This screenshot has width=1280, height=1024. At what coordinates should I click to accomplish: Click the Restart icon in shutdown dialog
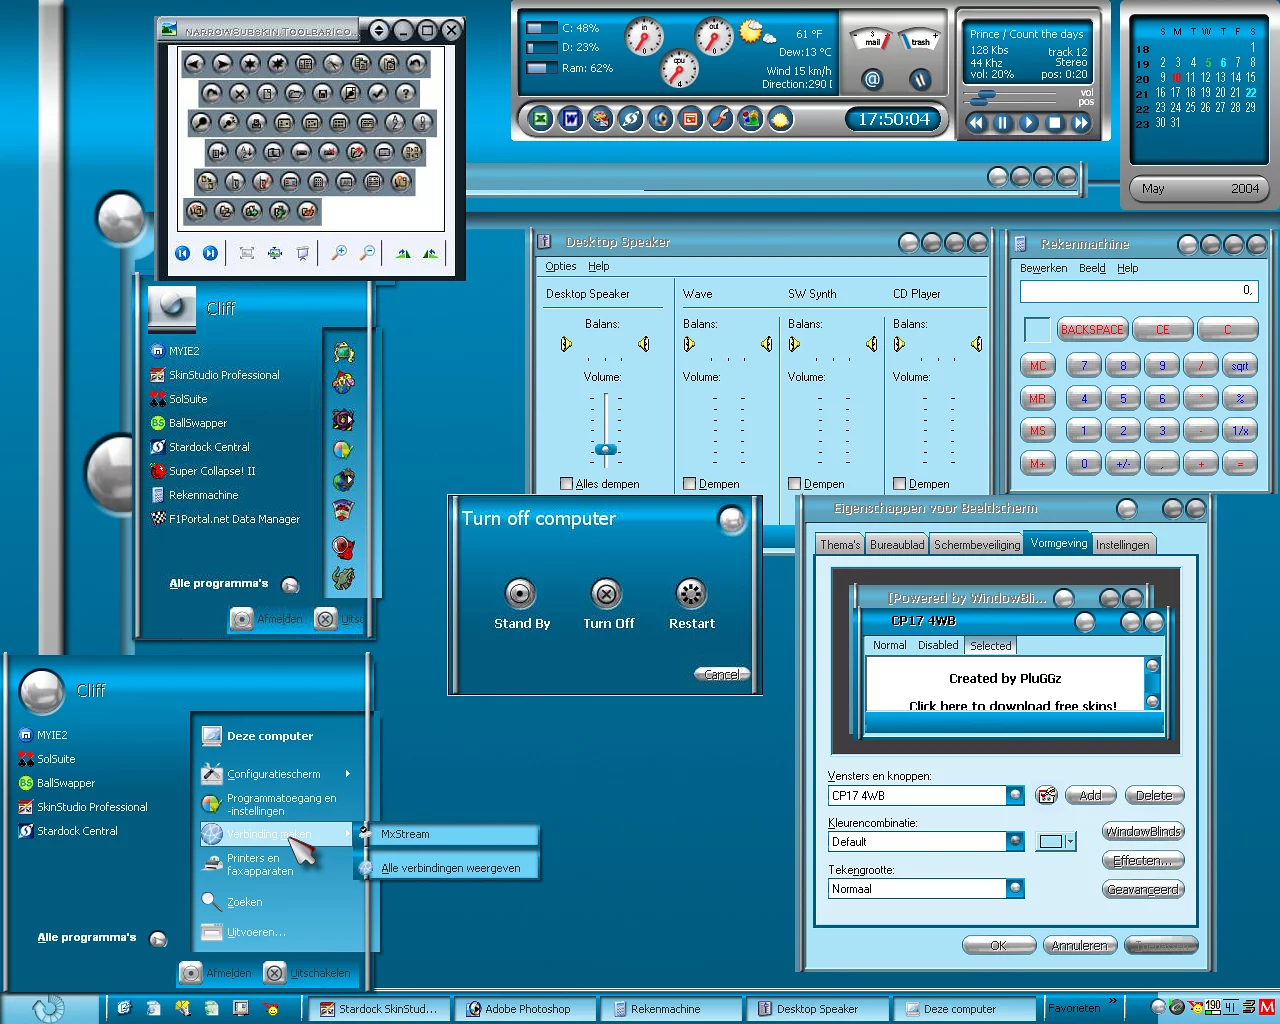tap(691, 594)
